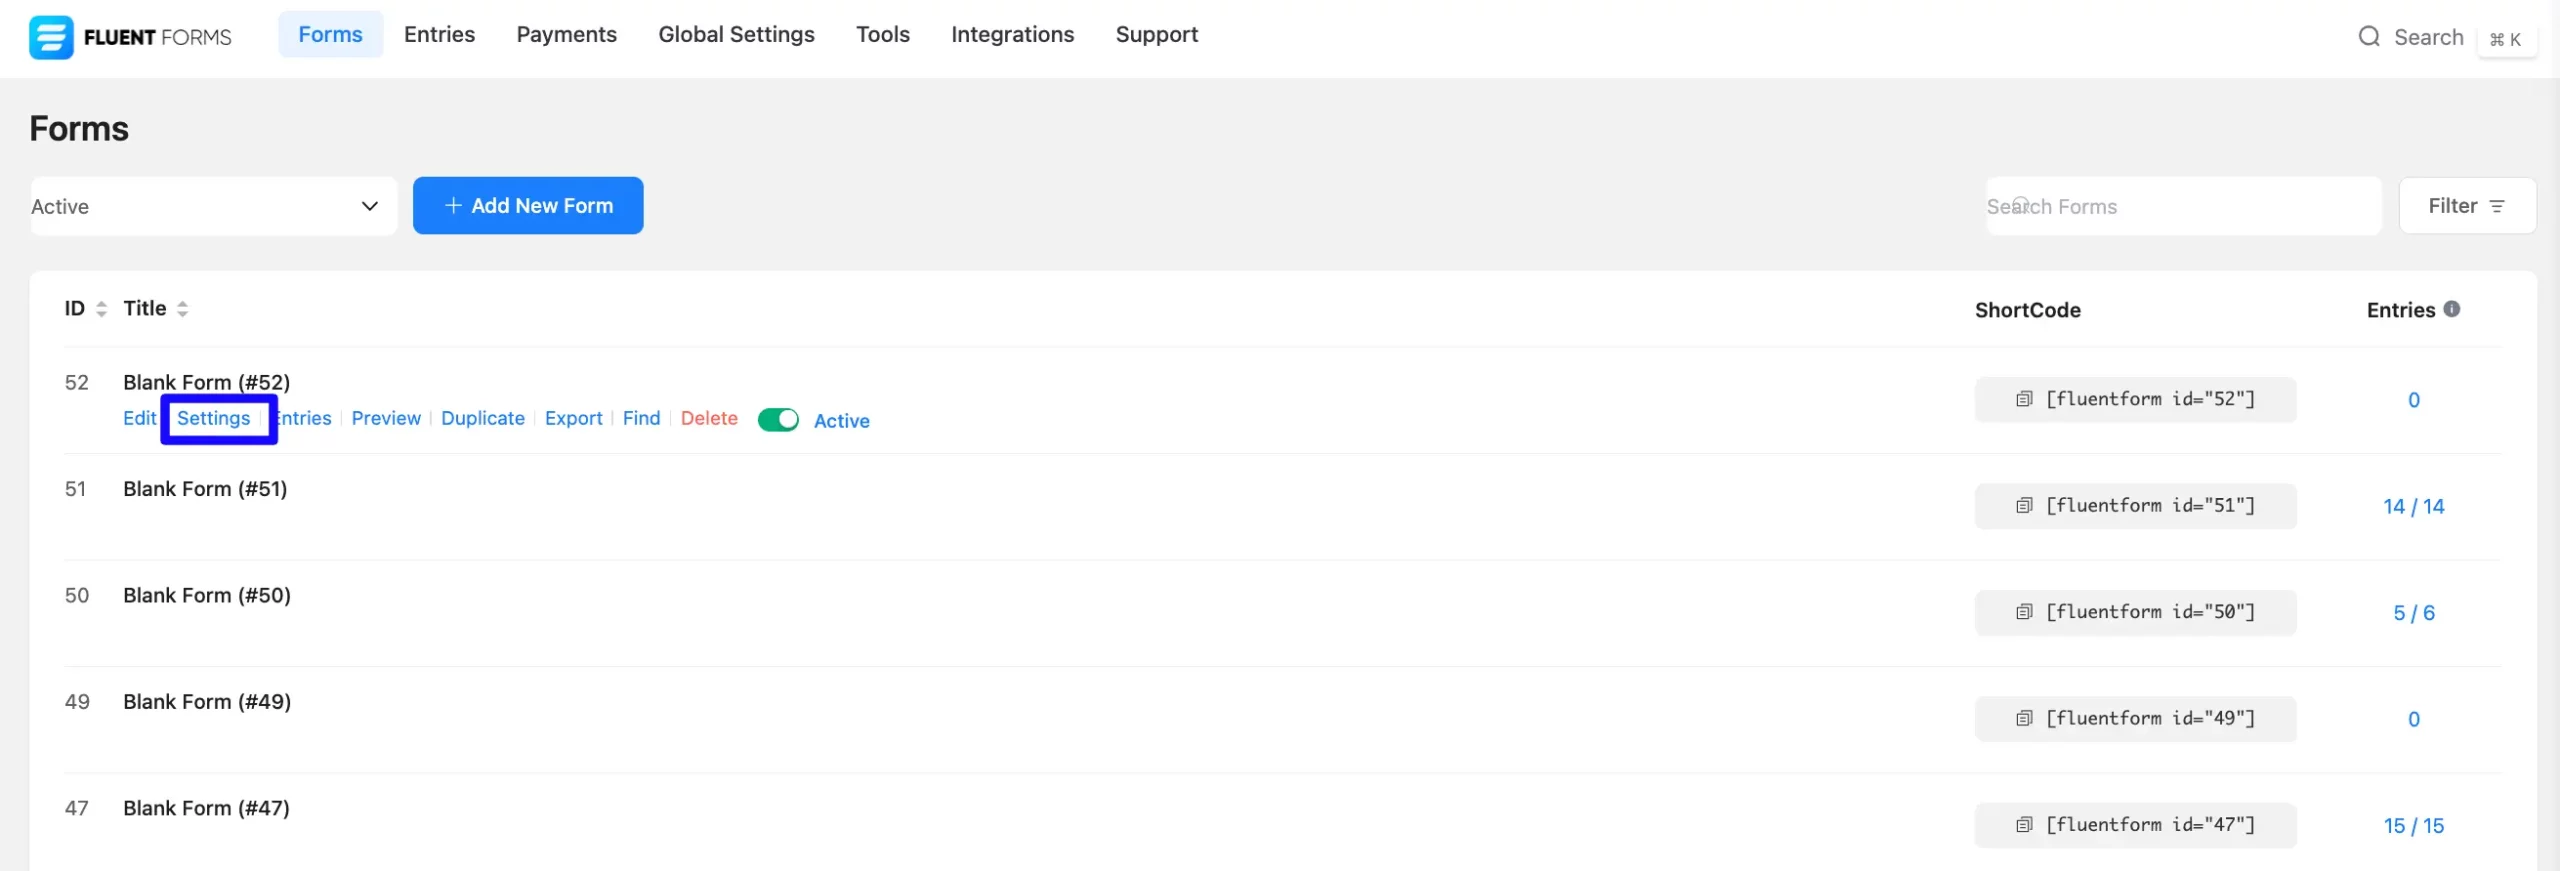
Task: Click the Entries column info icon
Action: coord(2452,309)
